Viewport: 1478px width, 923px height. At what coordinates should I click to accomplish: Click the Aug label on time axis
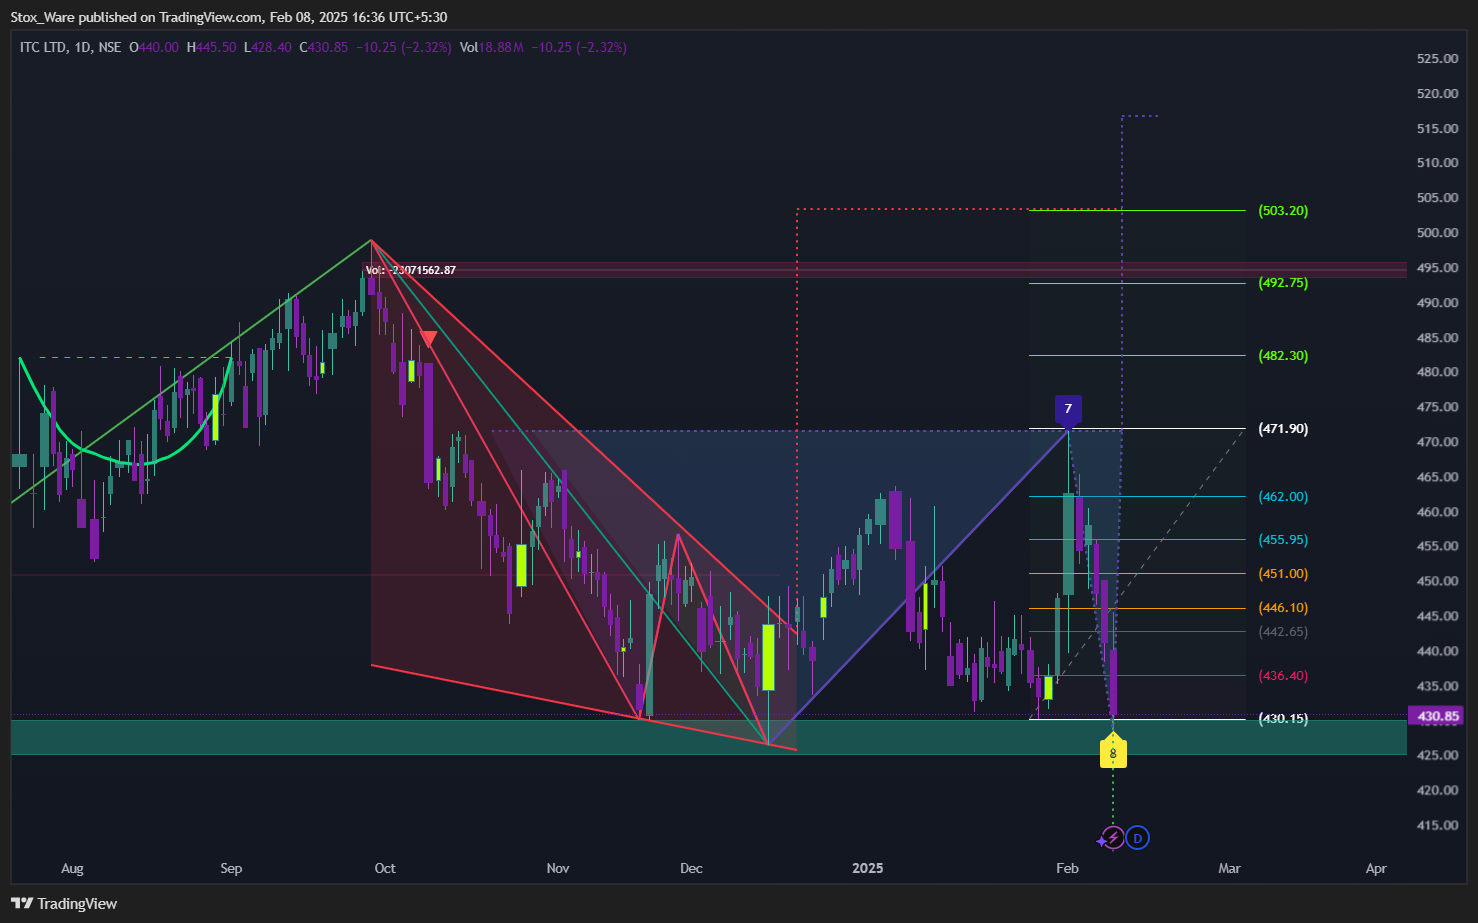[x=72, y=868]
